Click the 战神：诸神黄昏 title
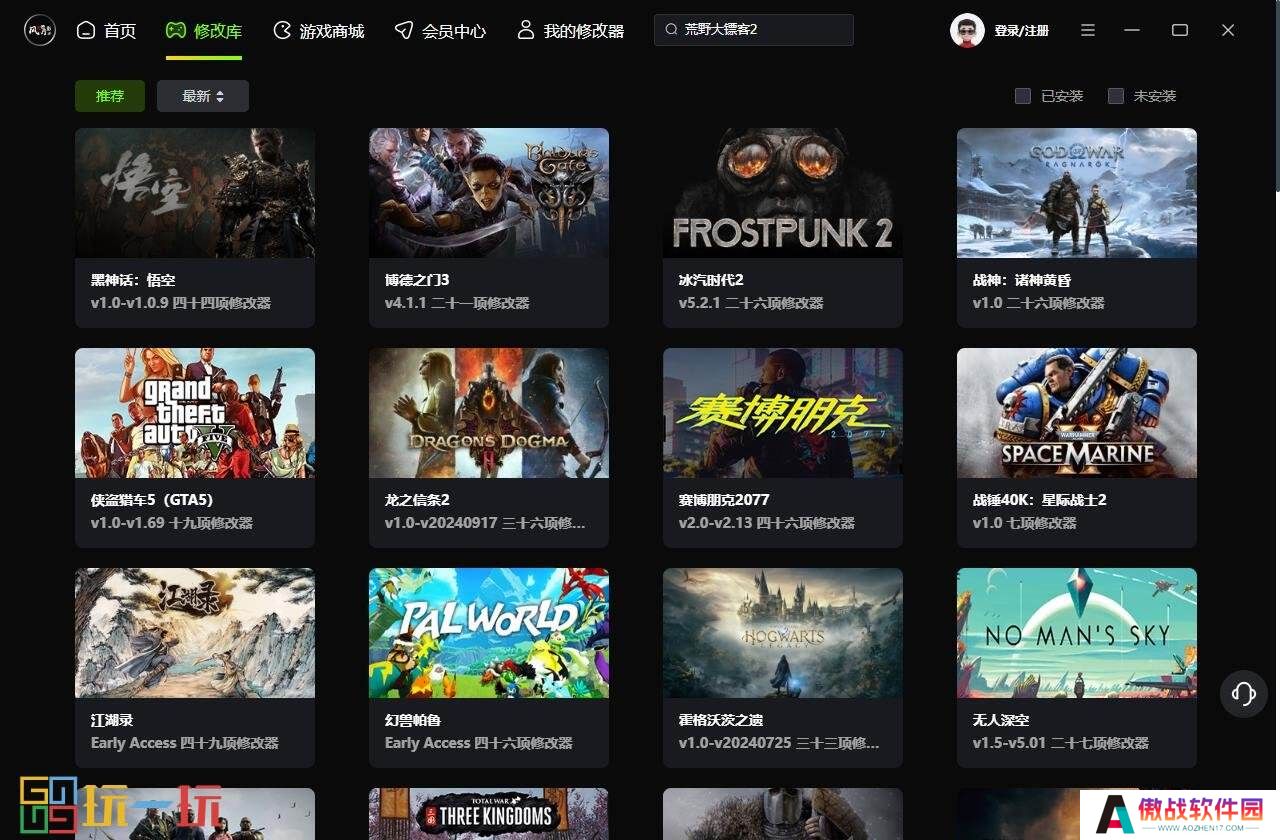Image resolution: width=1280 pixels, height=840 pixels. tap(1022, 280)
